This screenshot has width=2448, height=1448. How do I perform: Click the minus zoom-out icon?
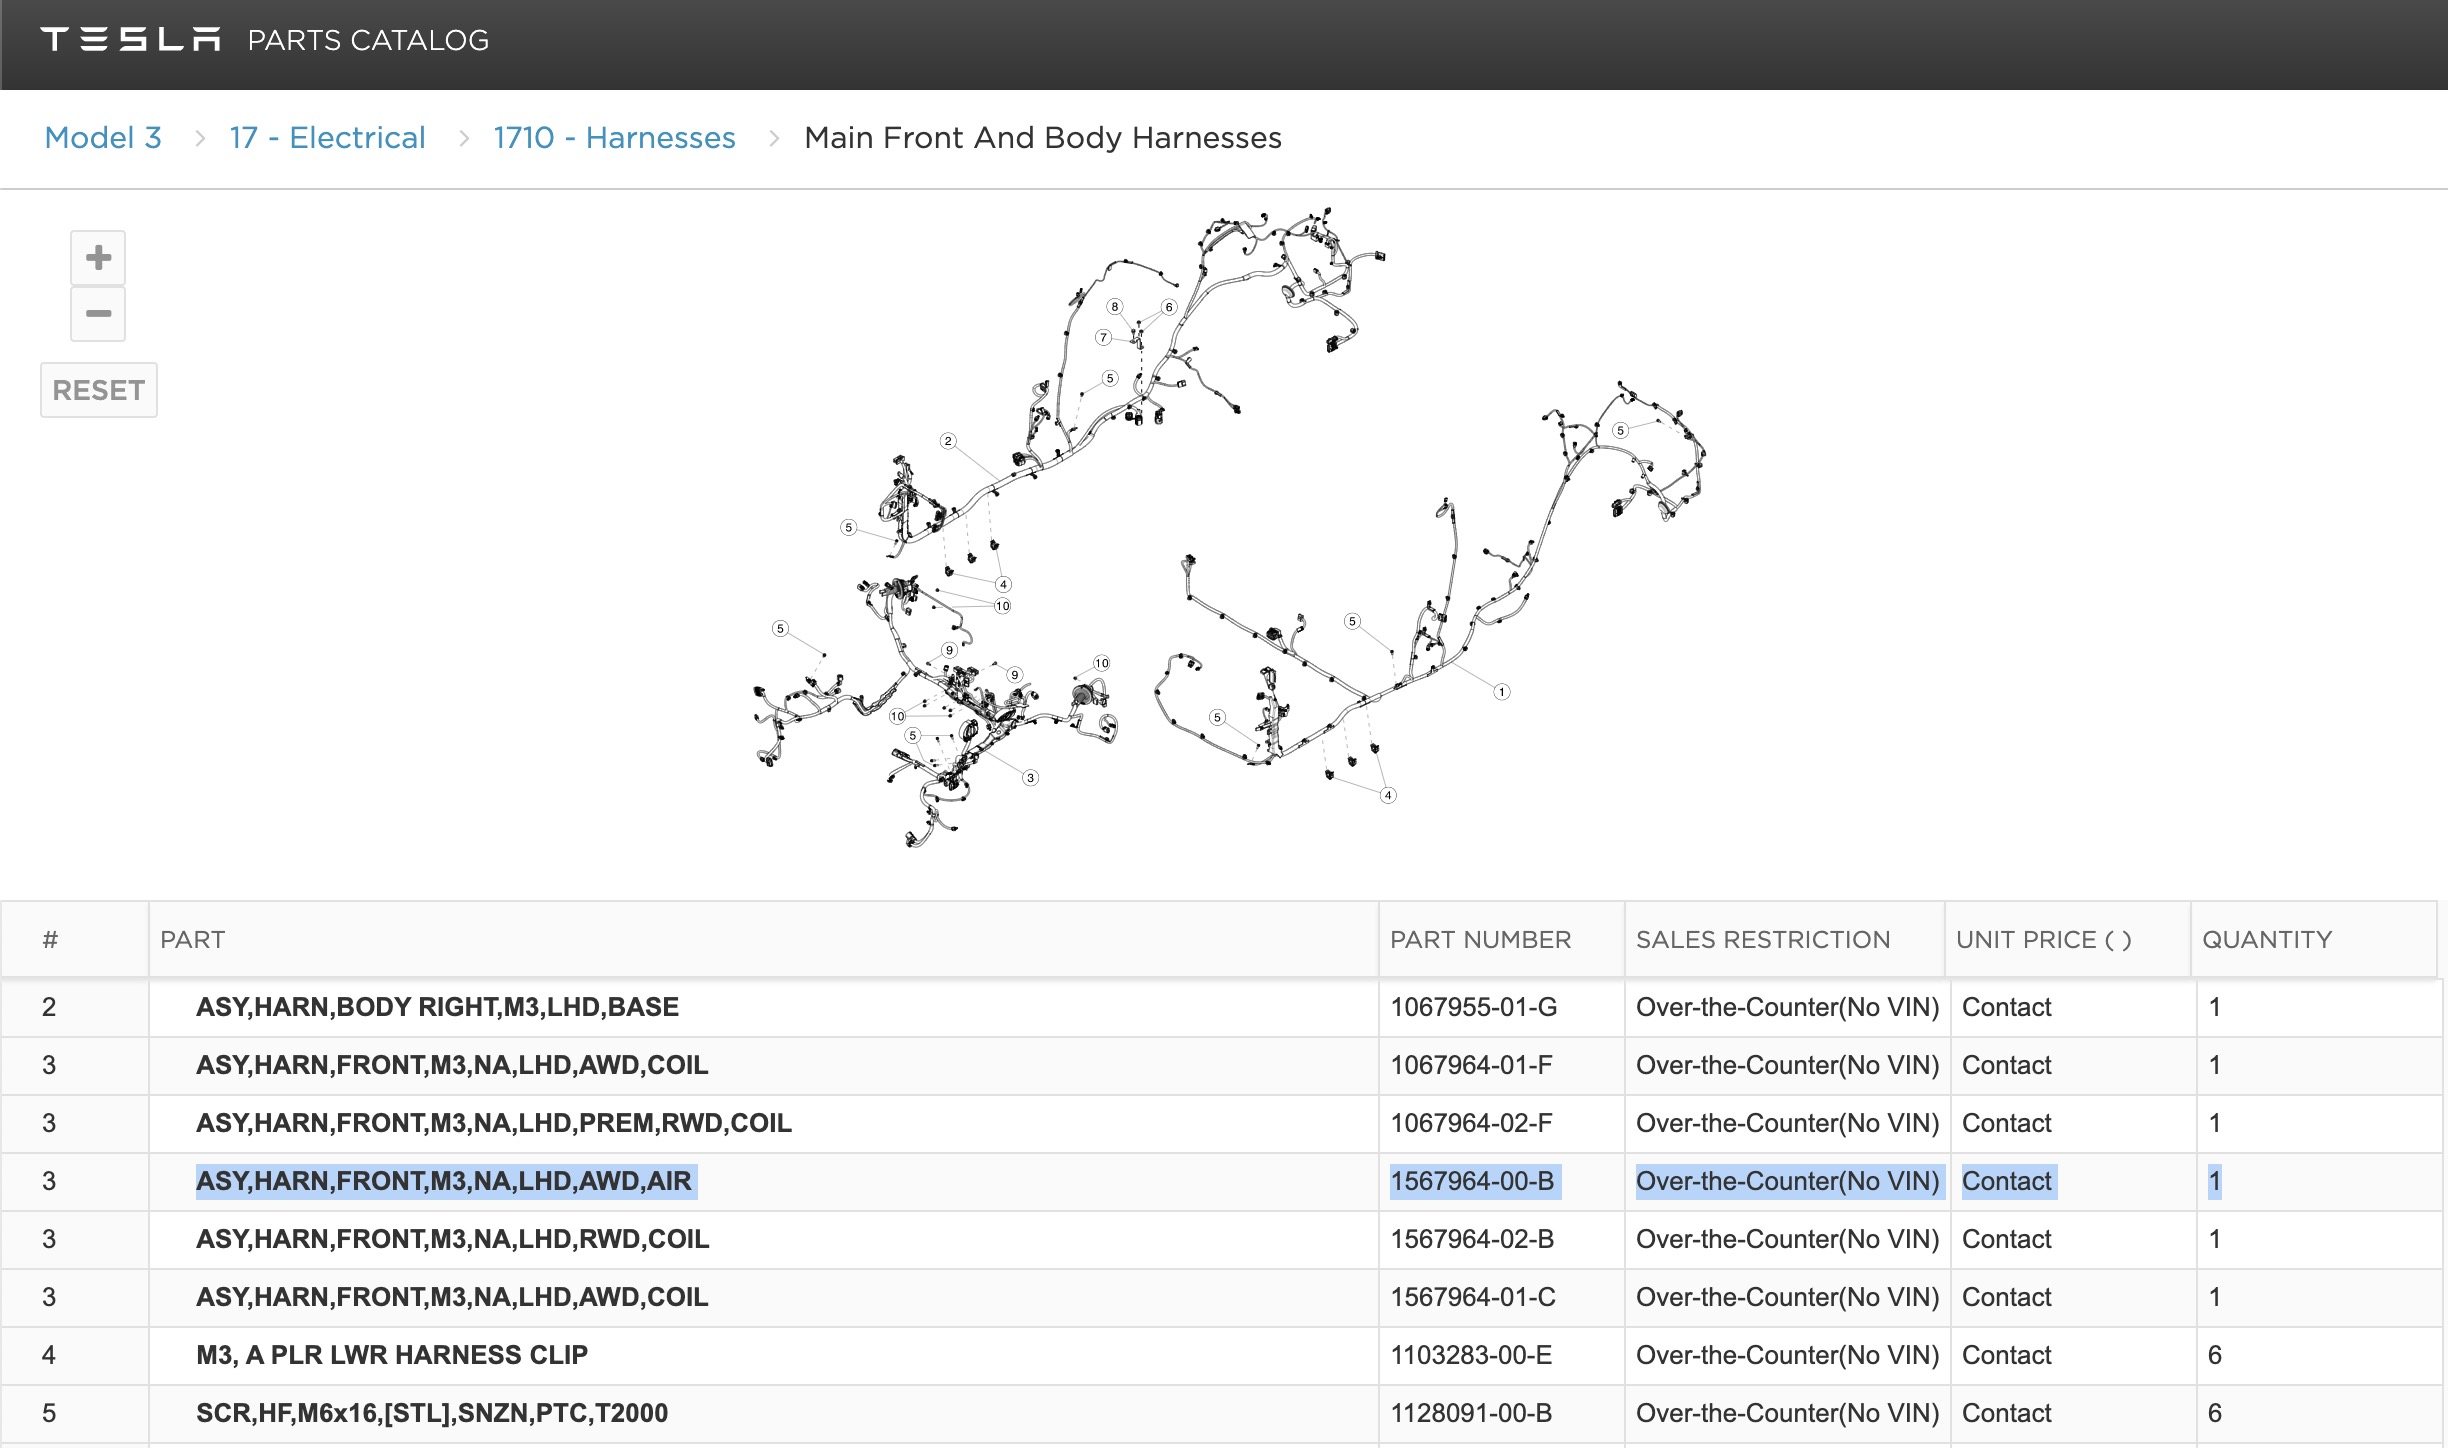98,314
